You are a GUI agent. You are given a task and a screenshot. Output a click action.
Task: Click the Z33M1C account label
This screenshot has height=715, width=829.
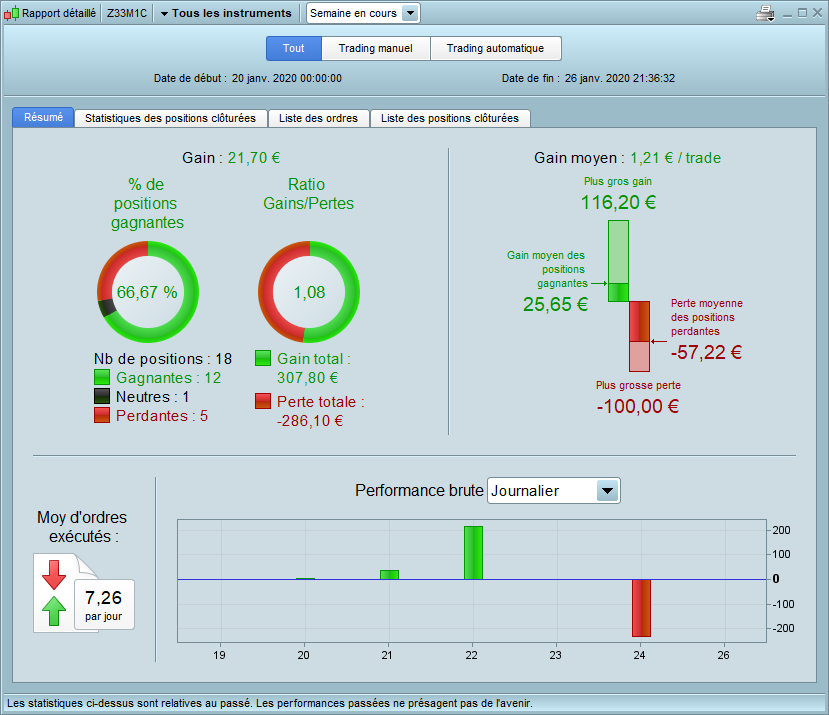tap(127, 13)
